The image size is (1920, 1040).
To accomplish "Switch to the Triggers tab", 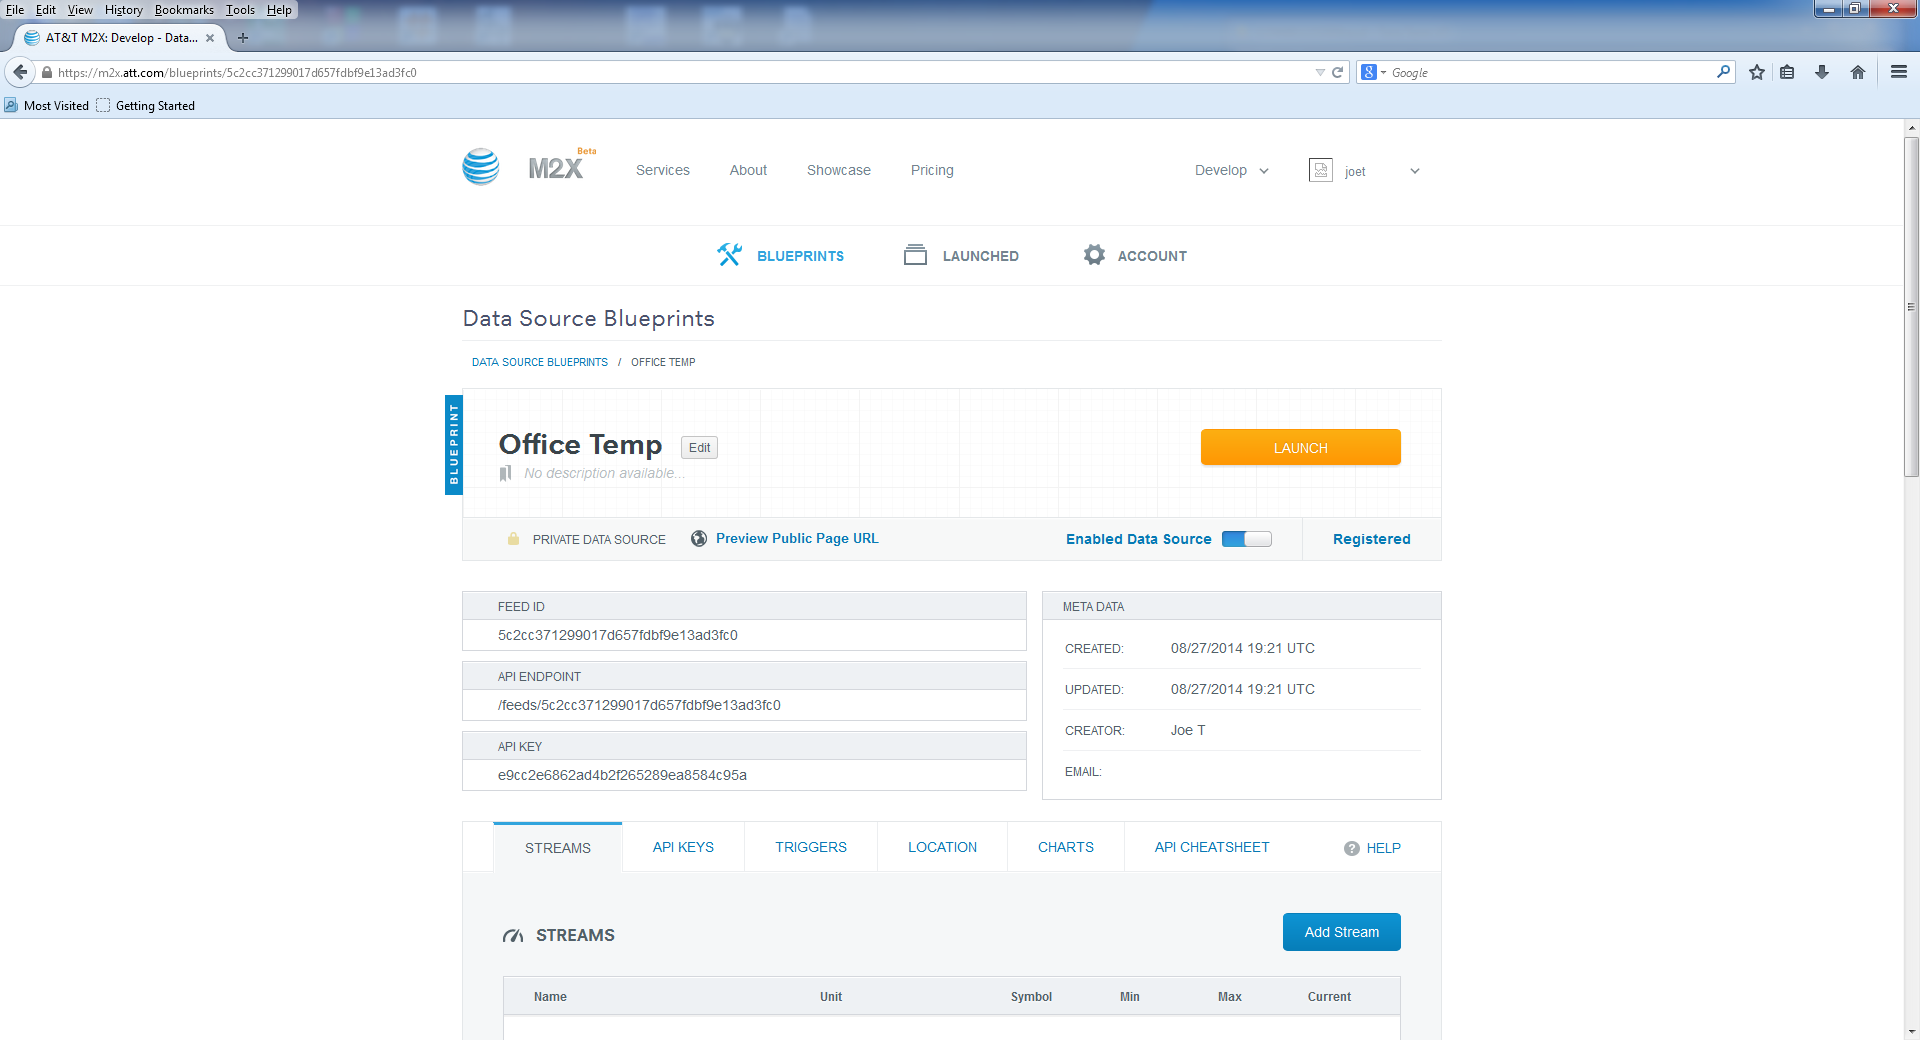I will tap(810, 847).
